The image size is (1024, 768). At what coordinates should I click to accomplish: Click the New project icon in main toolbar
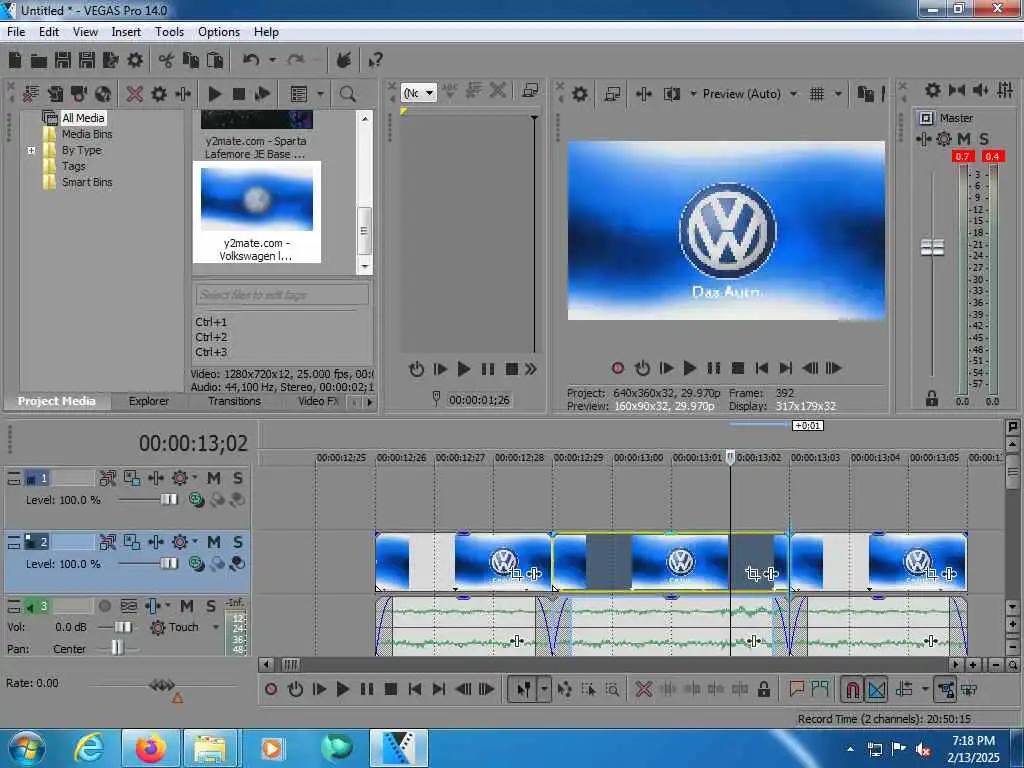click(15, 60)
